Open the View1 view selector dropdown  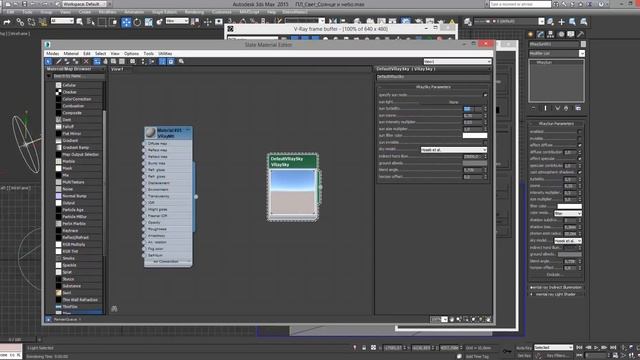pos(457,62)
